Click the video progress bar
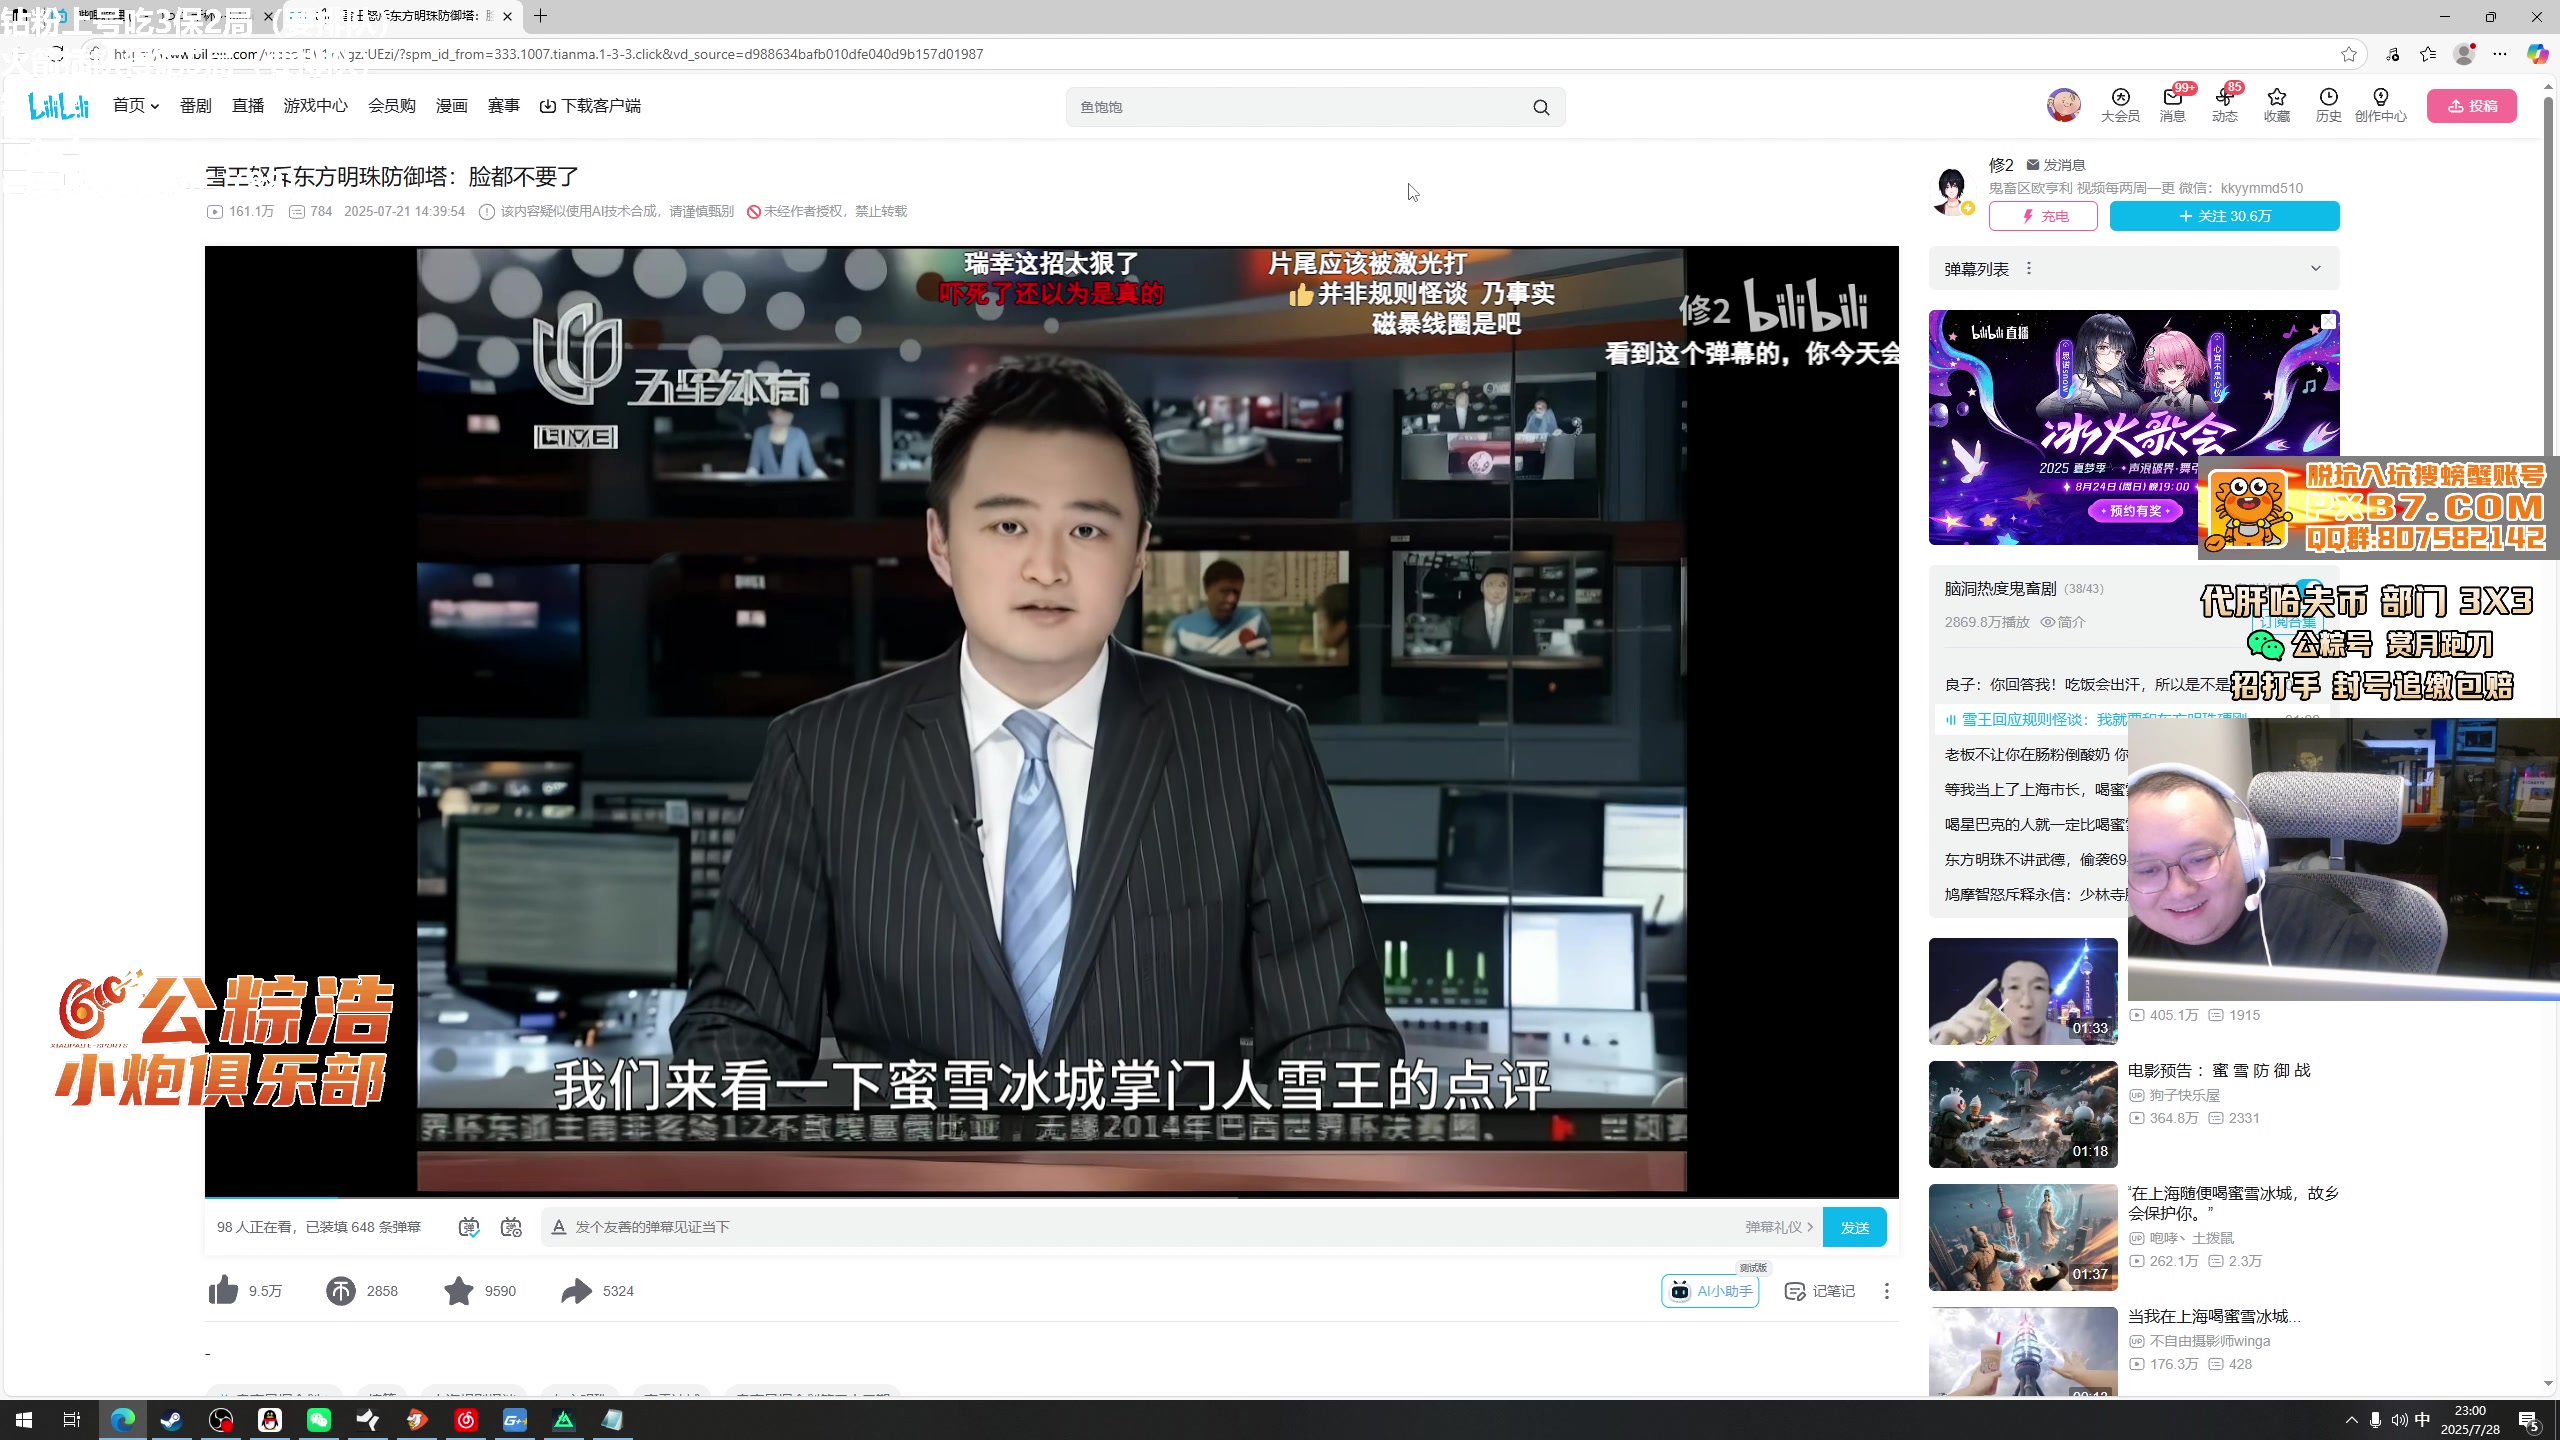This screenshot has height=1440, width=2560. pyautogui.click(x=1051, y=1197)
